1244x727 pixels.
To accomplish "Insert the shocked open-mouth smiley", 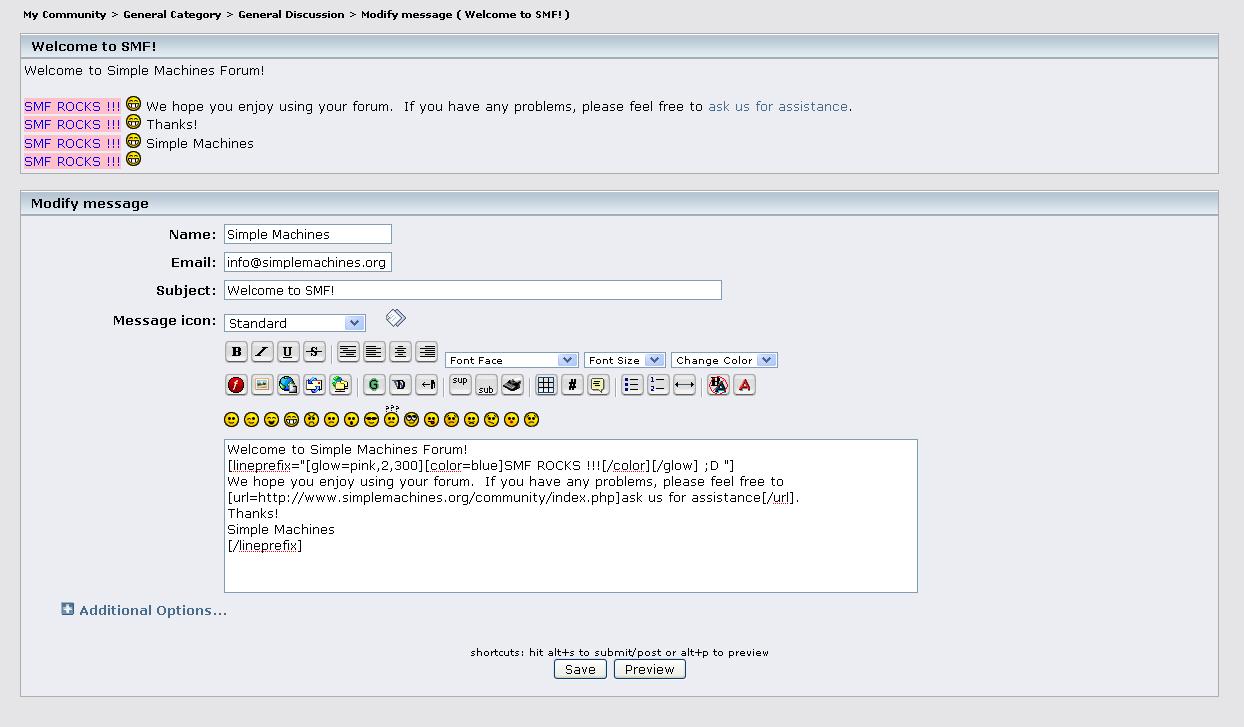I will [x=351, y=420].
